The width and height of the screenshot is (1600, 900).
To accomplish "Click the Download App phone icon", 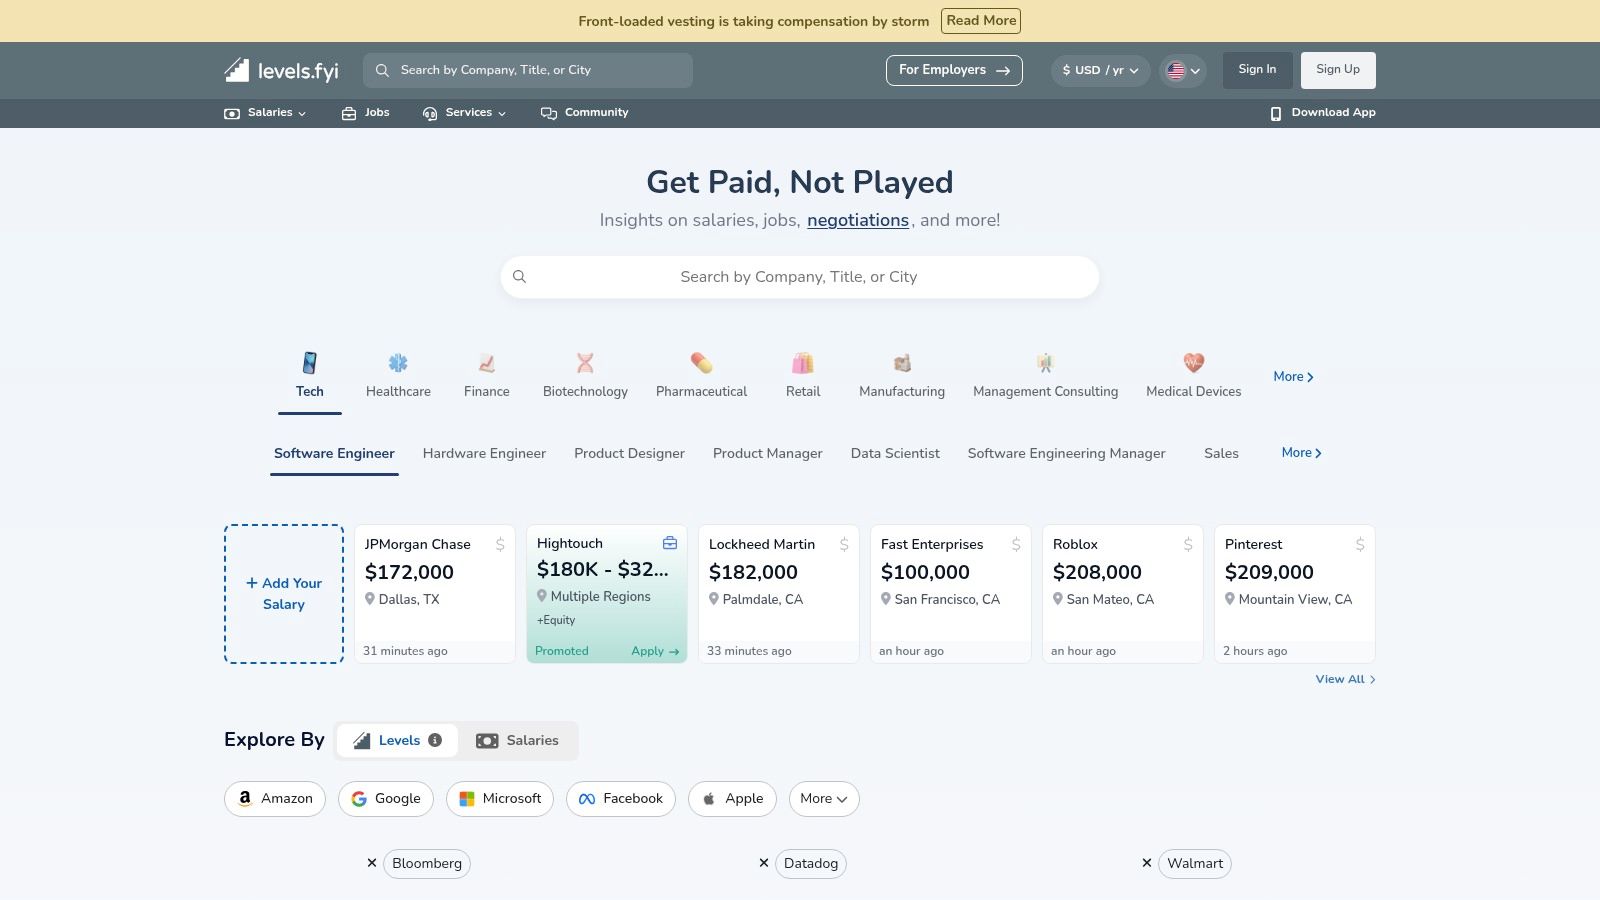I will click(1276, 113).
